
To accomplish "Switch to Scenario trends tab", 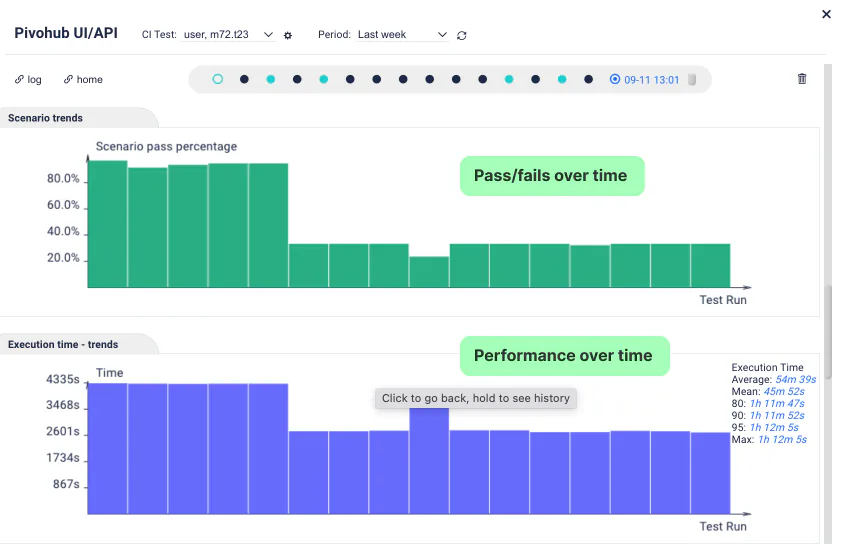I will (x=45, y=118).
